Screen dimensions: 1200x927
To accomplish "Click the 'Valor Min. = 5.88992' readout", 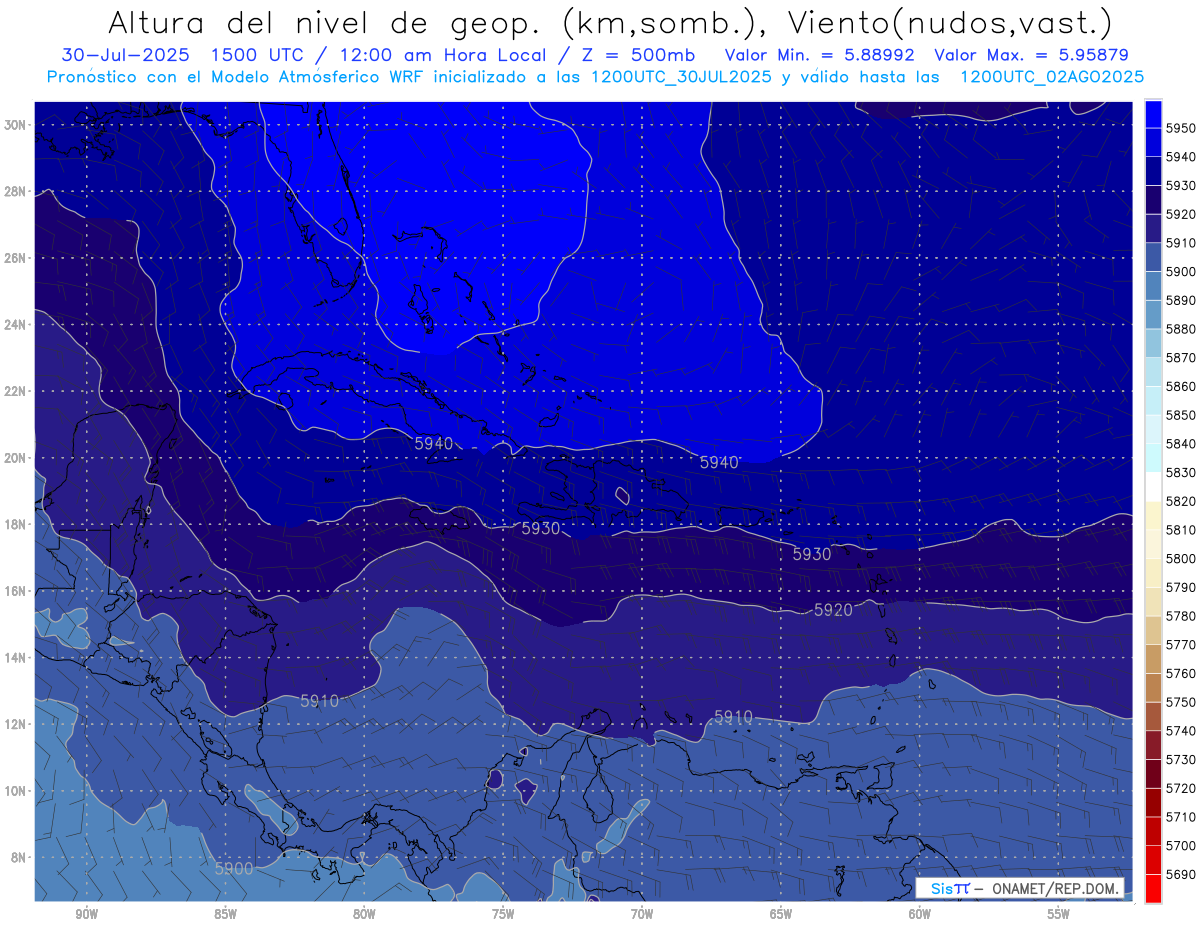I will click(821, 55).
